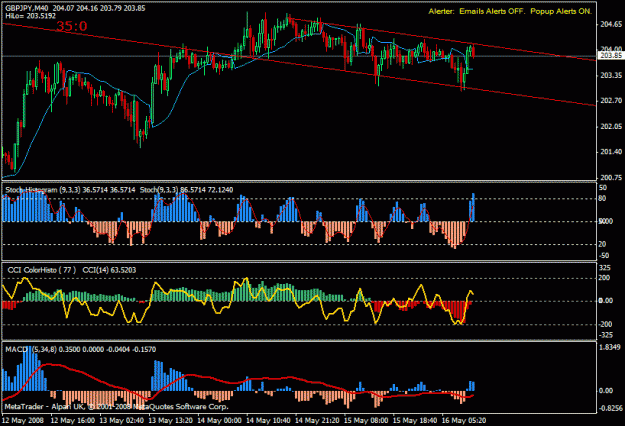Select the 14 May 21:20 time label
625x426 pixels.
317,420
